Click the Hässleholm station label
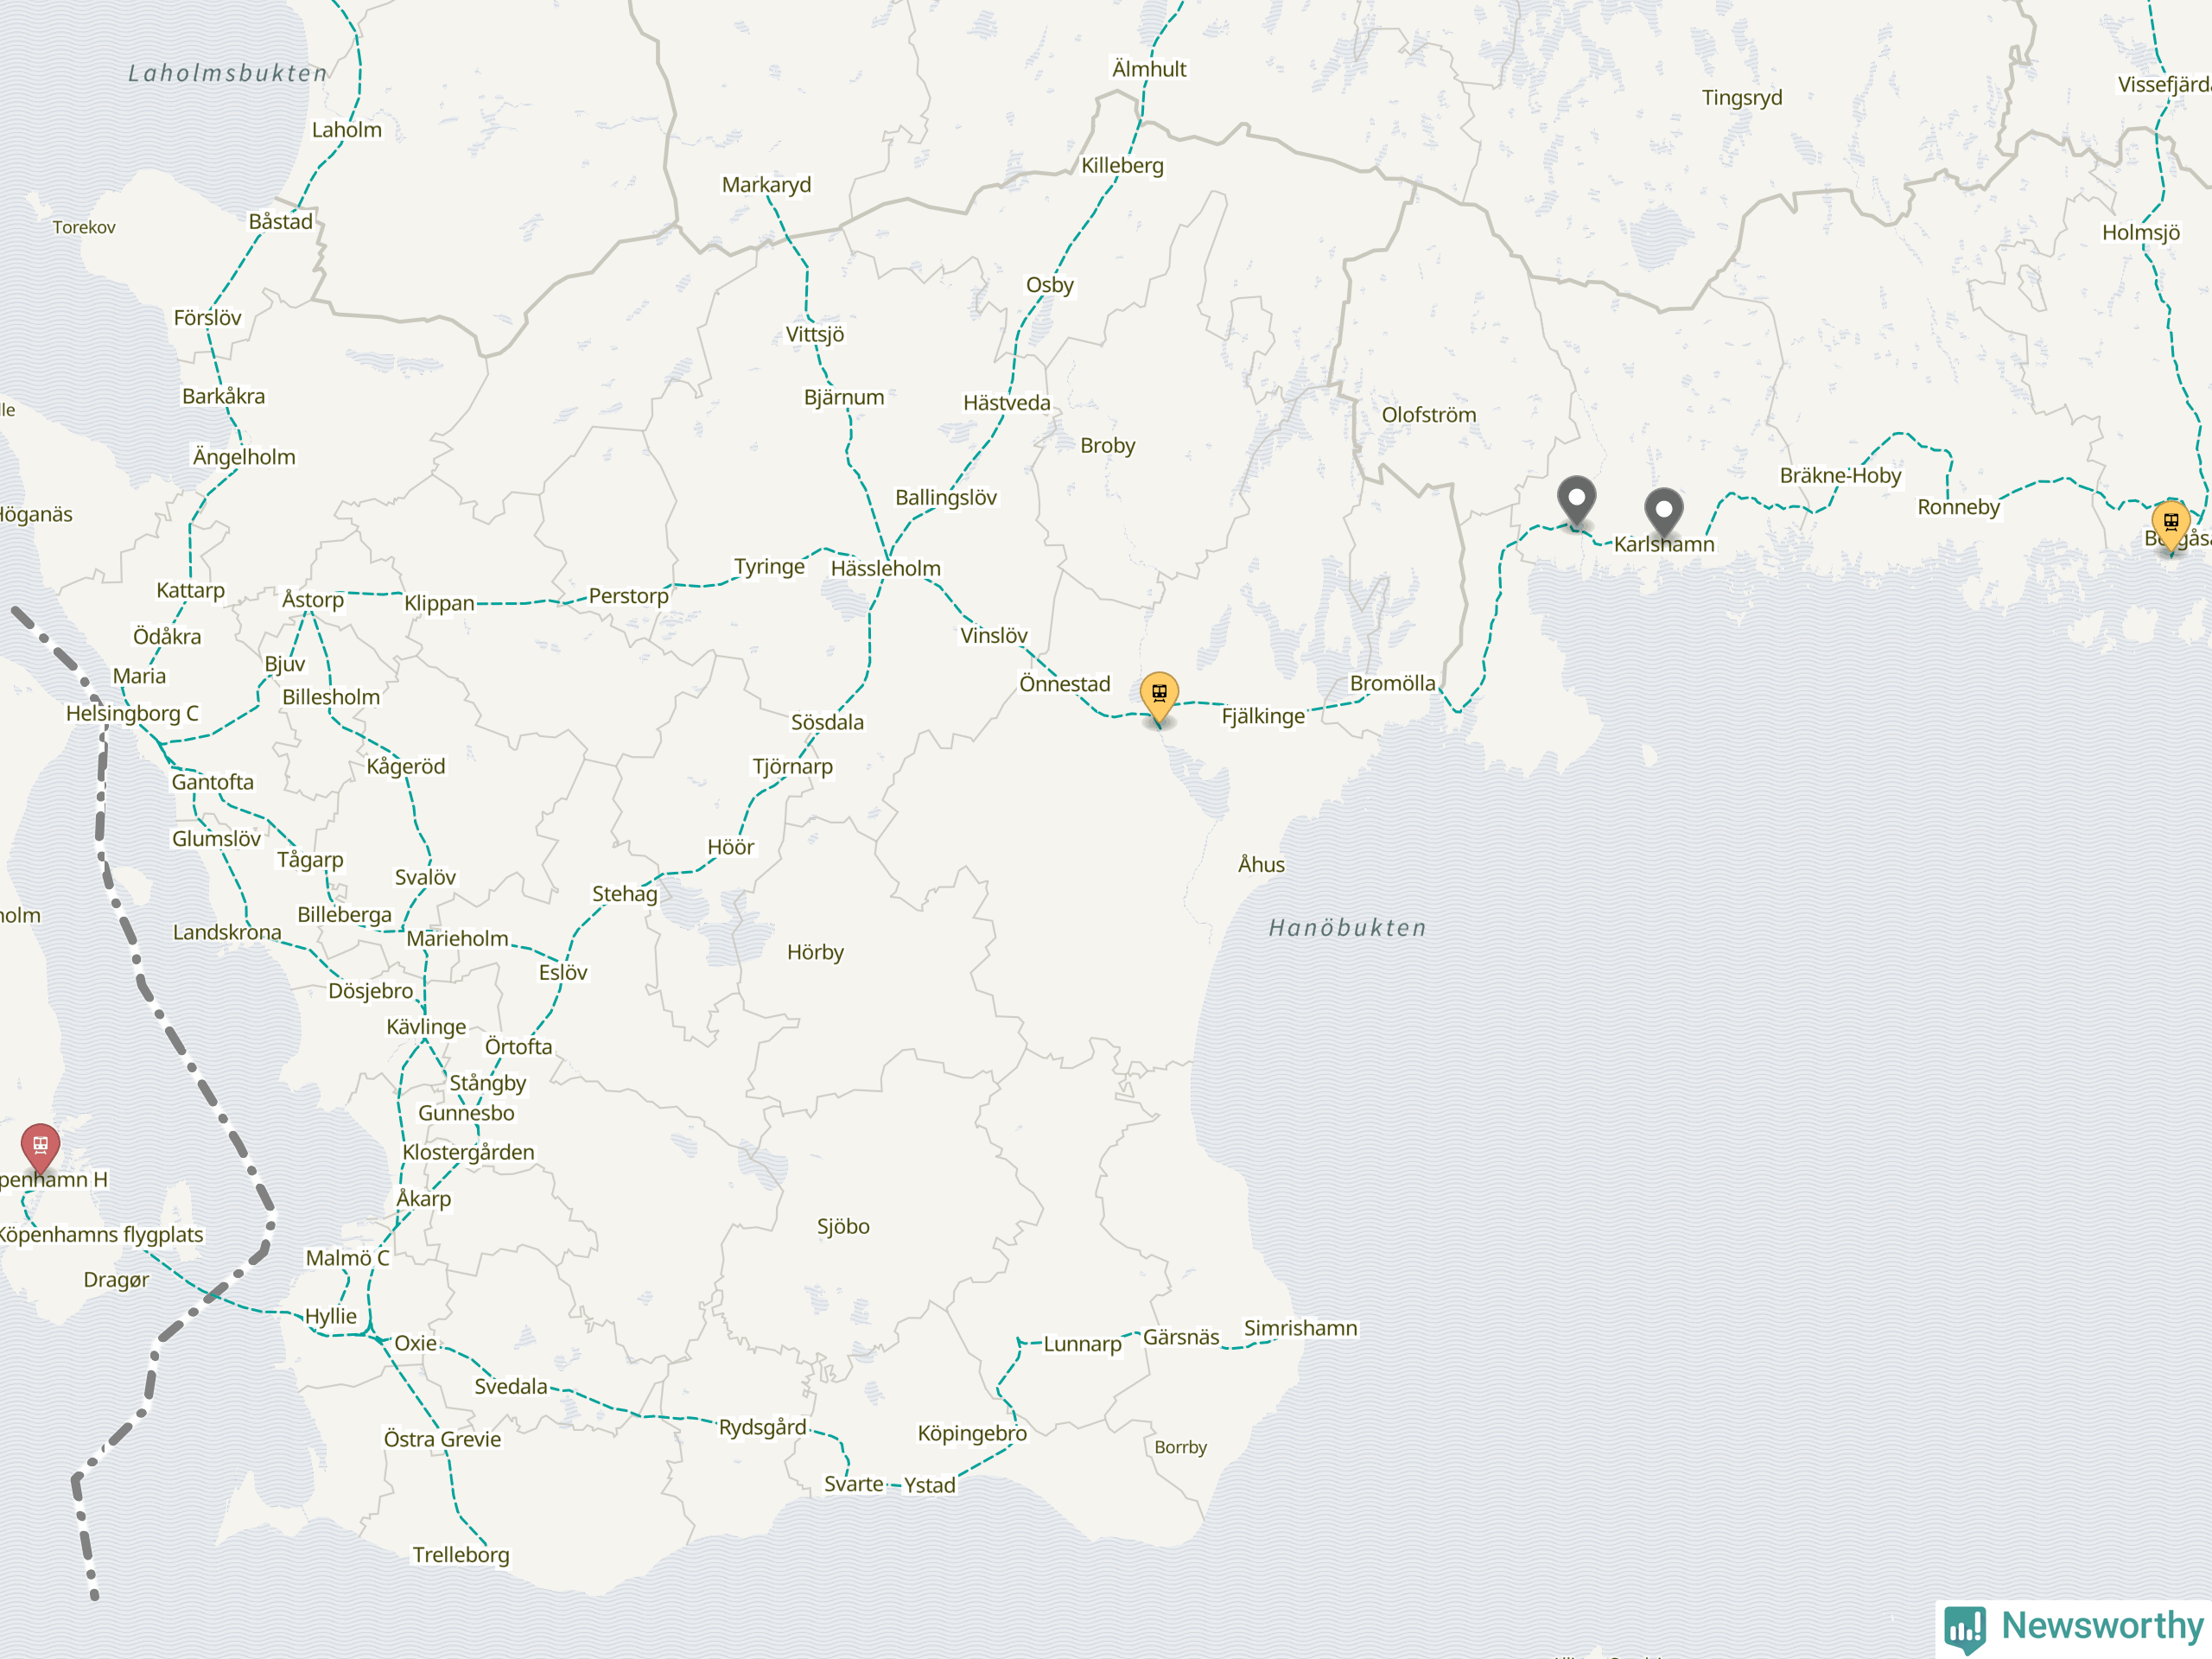 point(886,568)
